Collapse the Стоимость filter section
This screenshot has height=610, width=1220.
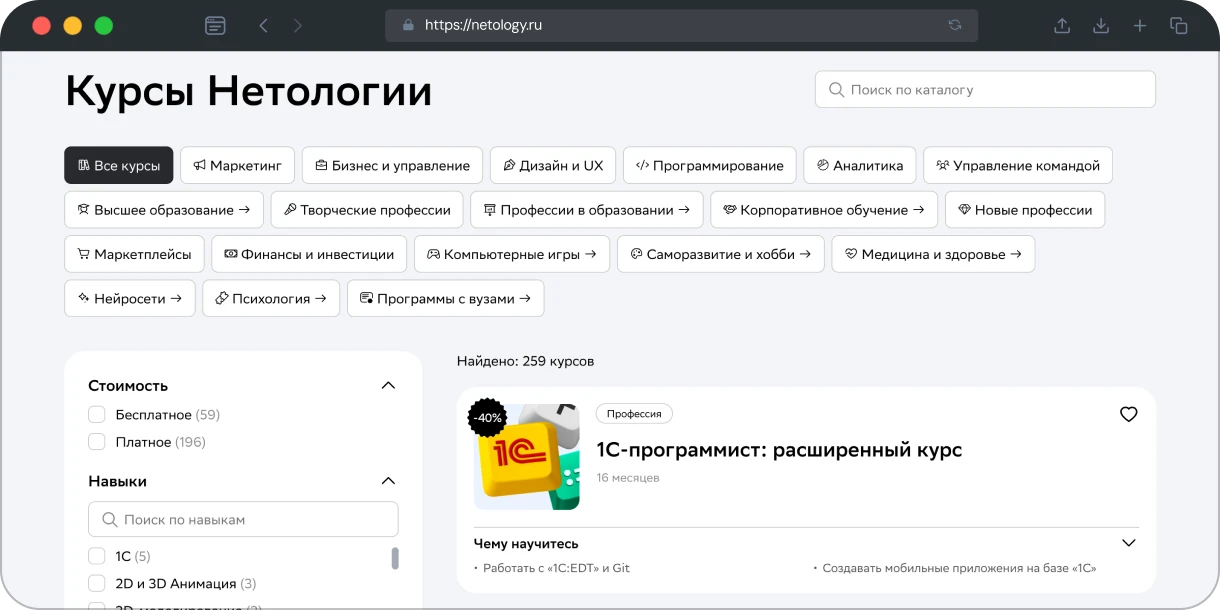click(389, 386)
